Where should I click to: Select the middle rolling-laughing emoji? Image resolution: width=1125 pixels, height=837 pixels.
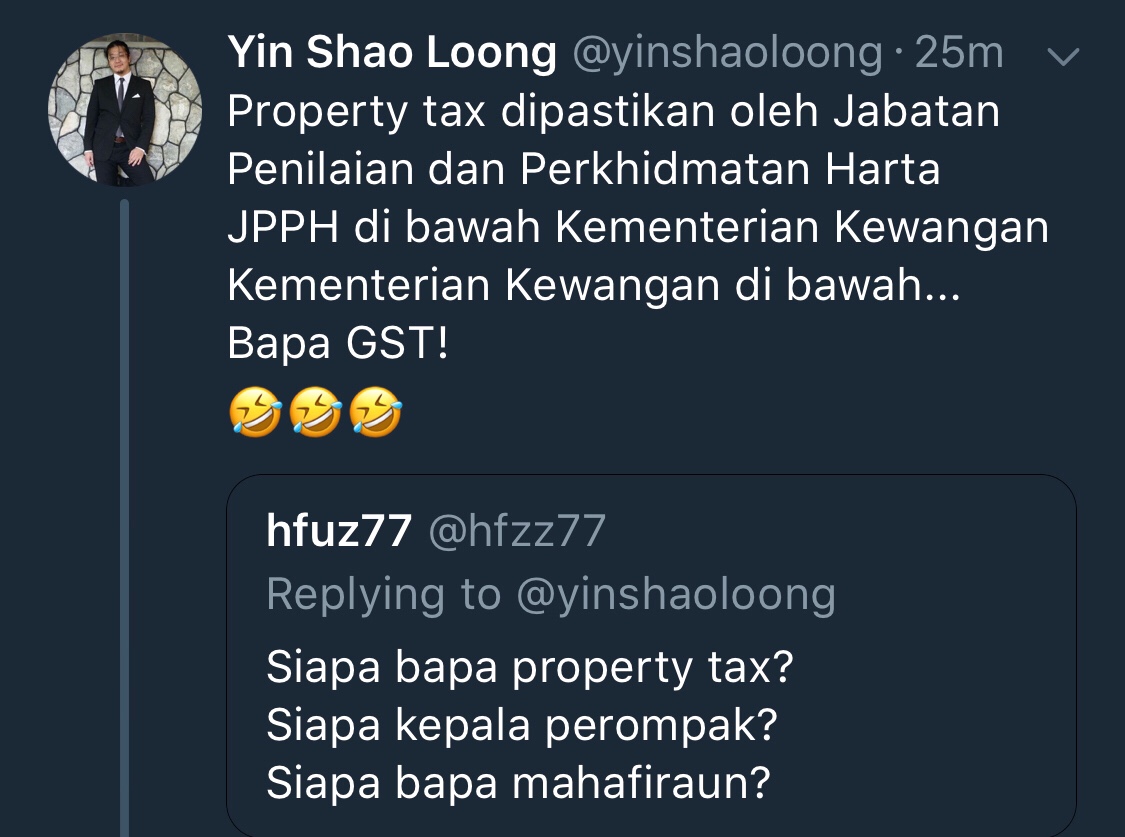pos(315,412)
